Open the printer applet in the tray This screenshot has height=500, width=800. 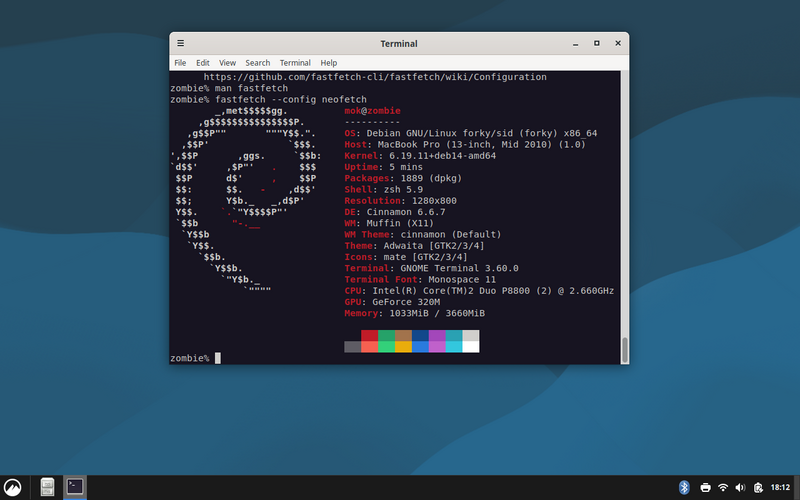(706, 488)
